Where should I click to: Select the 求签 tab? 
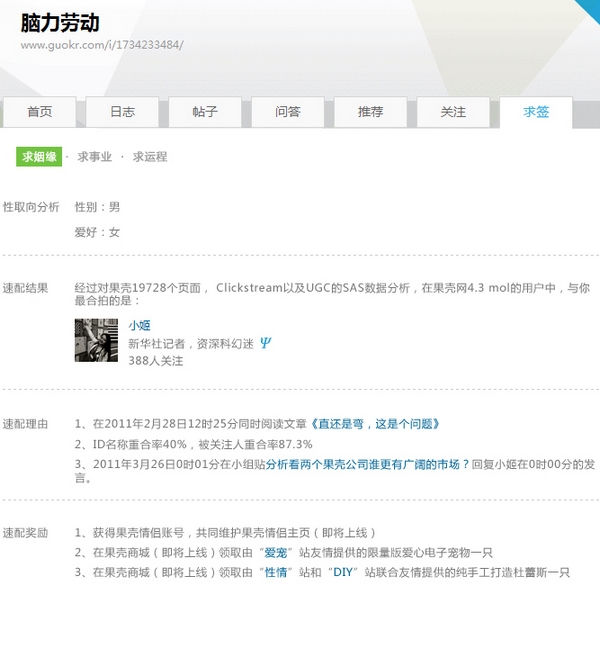pyautogui.click(x=536, y=112)
